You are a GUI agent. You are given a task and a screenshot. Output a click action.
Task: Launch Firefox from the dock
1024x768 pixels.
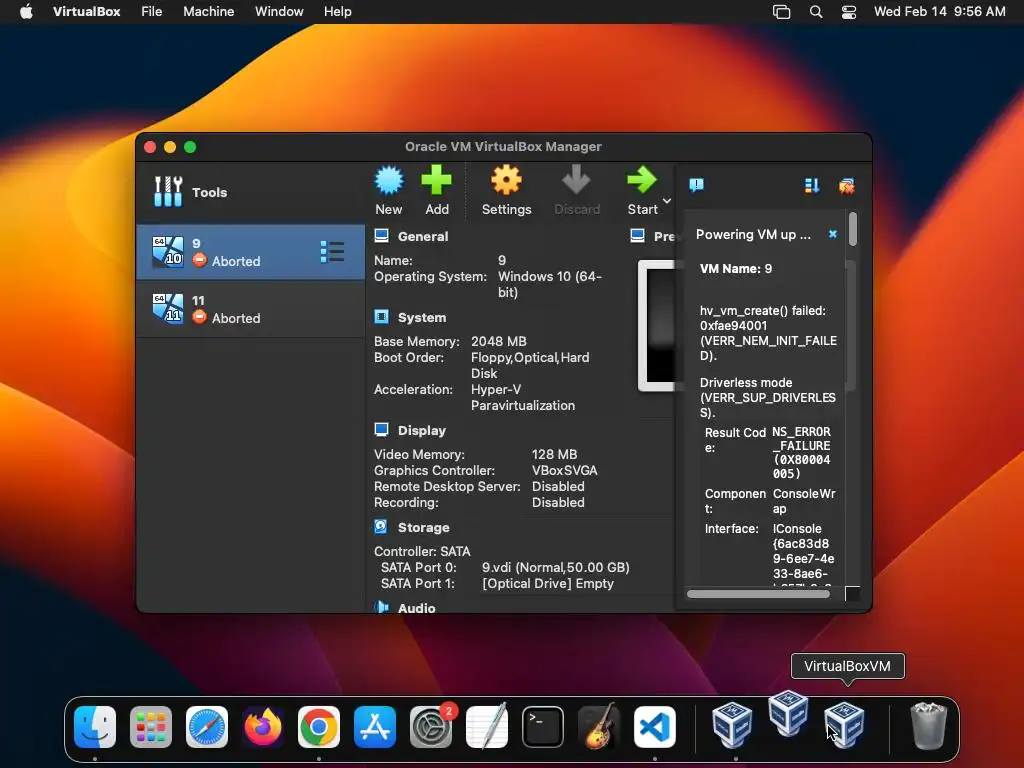263,727
